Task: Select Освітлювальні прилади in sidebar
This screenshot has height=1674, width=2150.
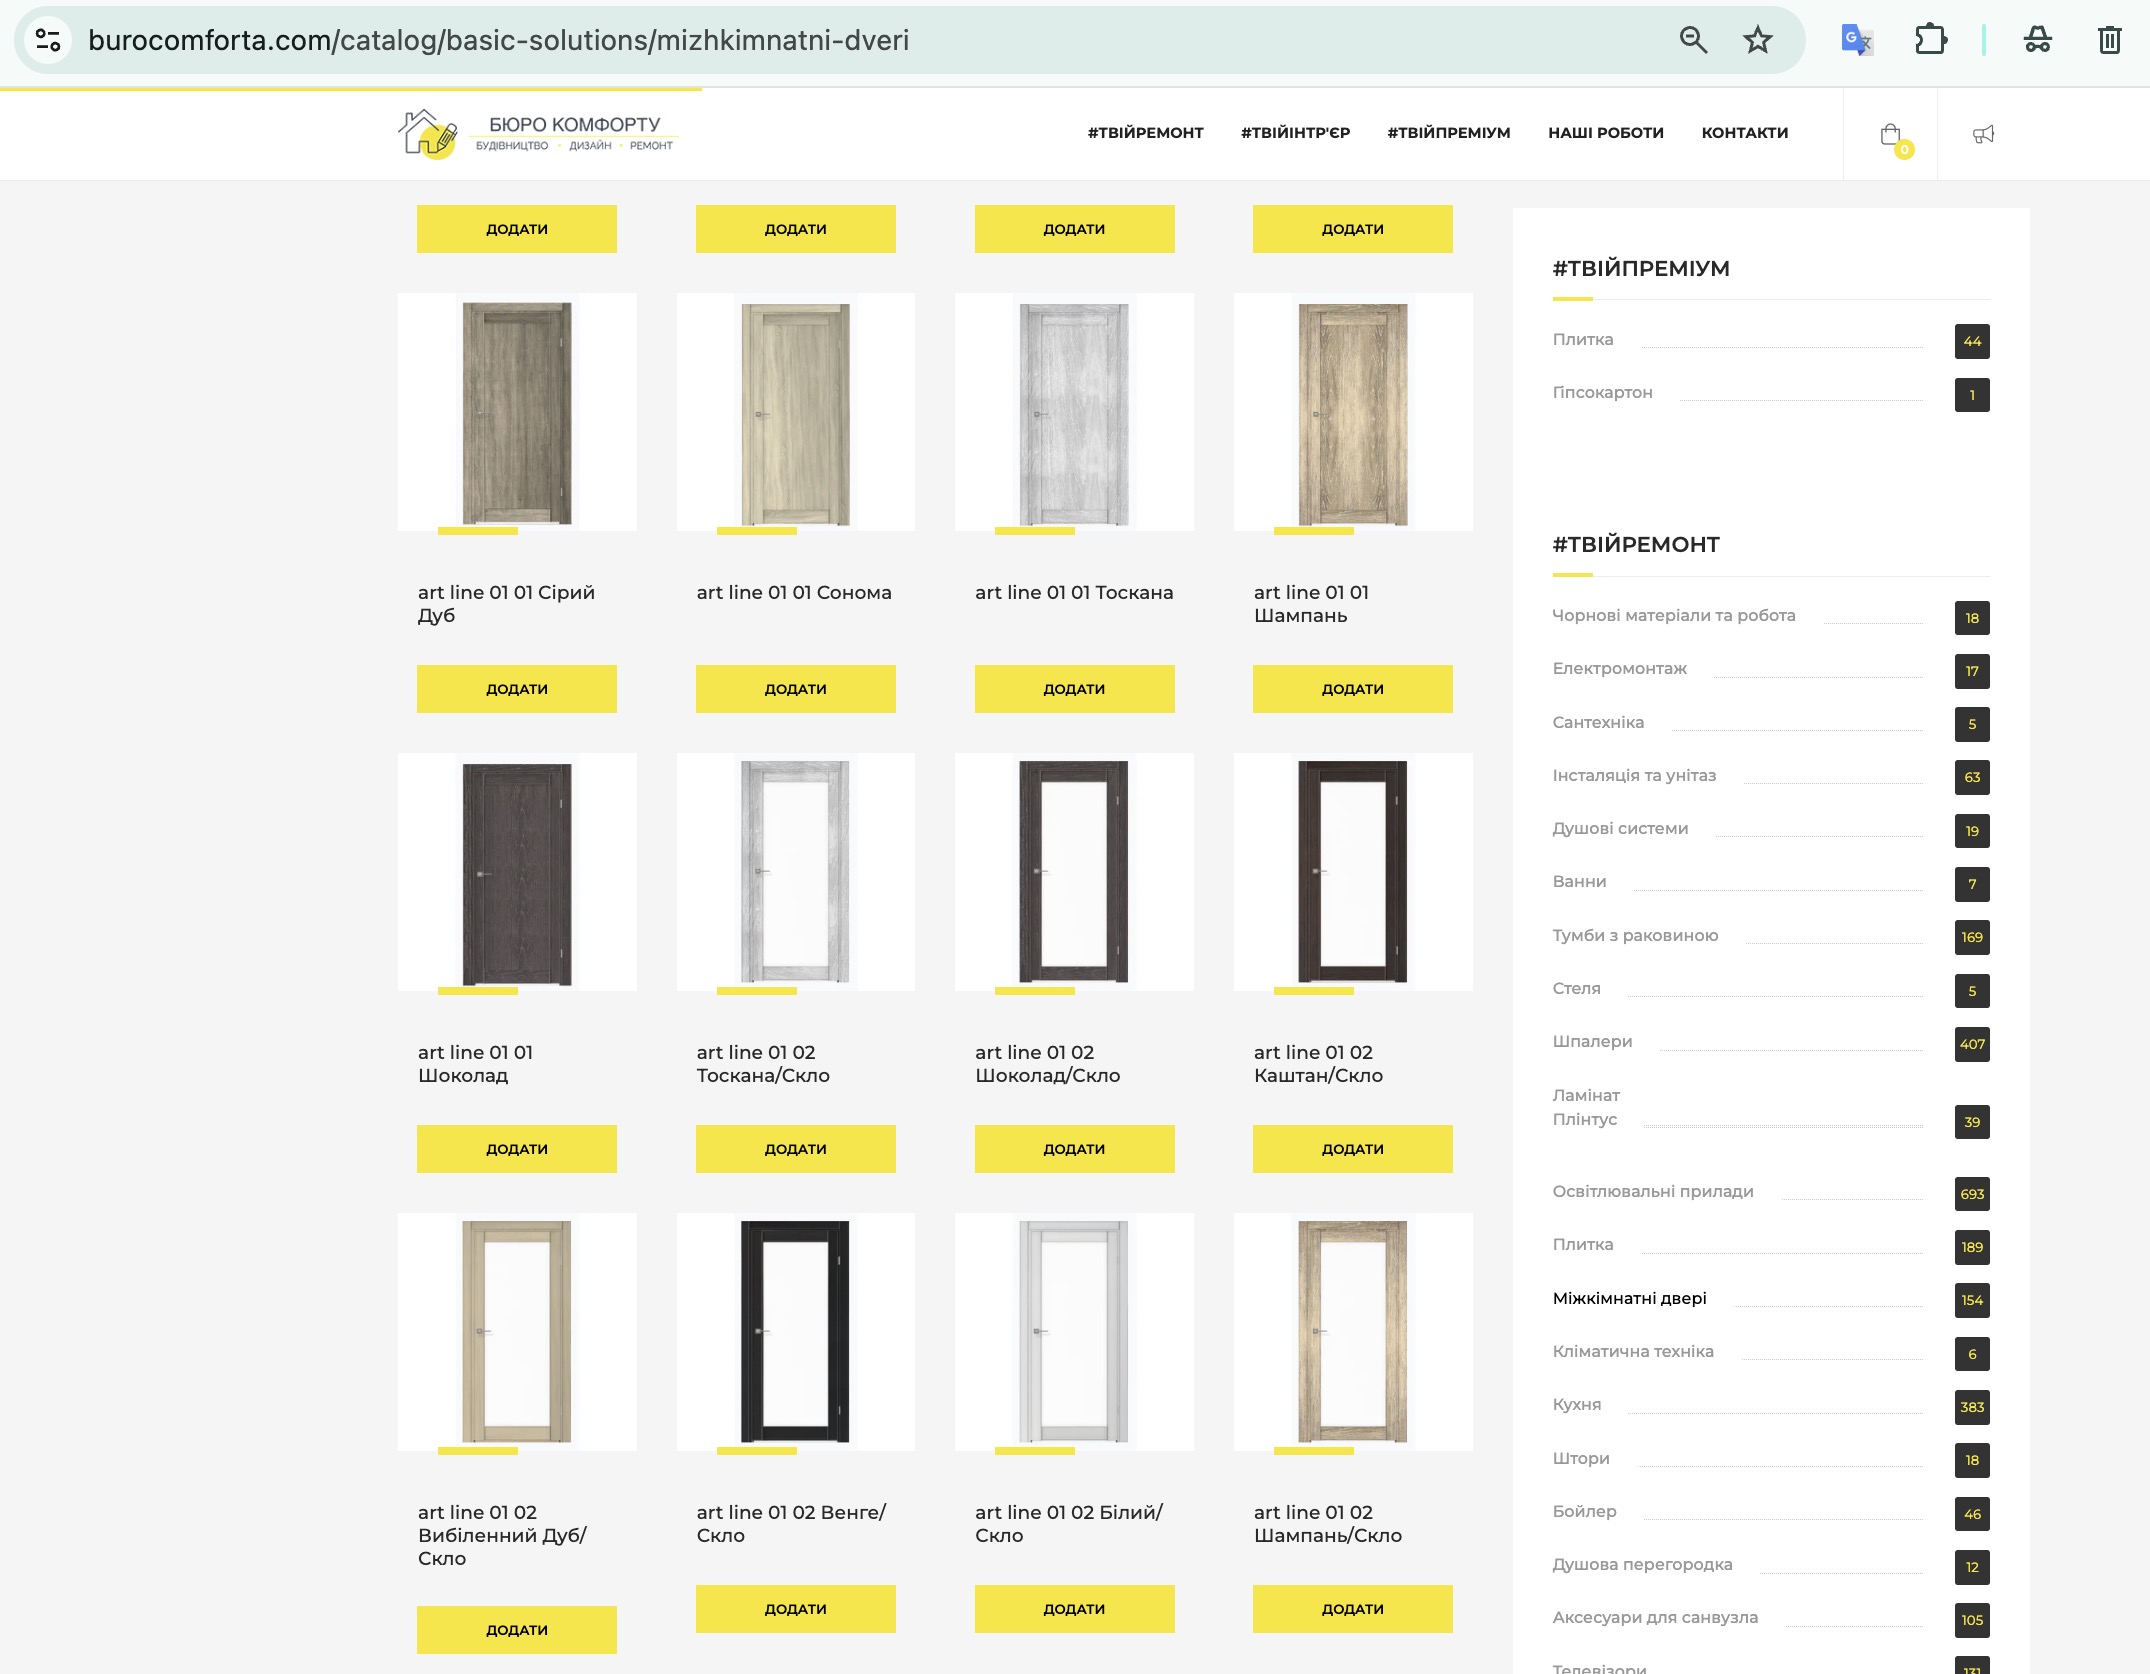Action: 1652,1191
